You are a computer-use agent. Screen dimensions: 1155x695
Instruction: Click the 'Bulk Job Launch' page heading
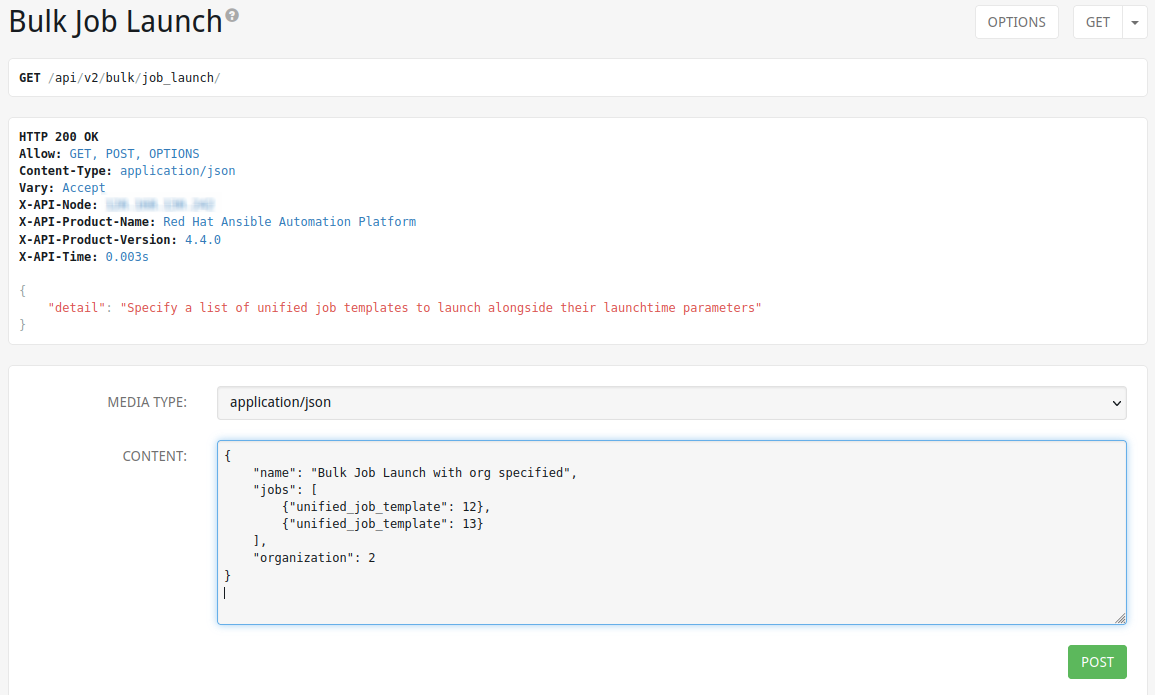coord(115,21)
